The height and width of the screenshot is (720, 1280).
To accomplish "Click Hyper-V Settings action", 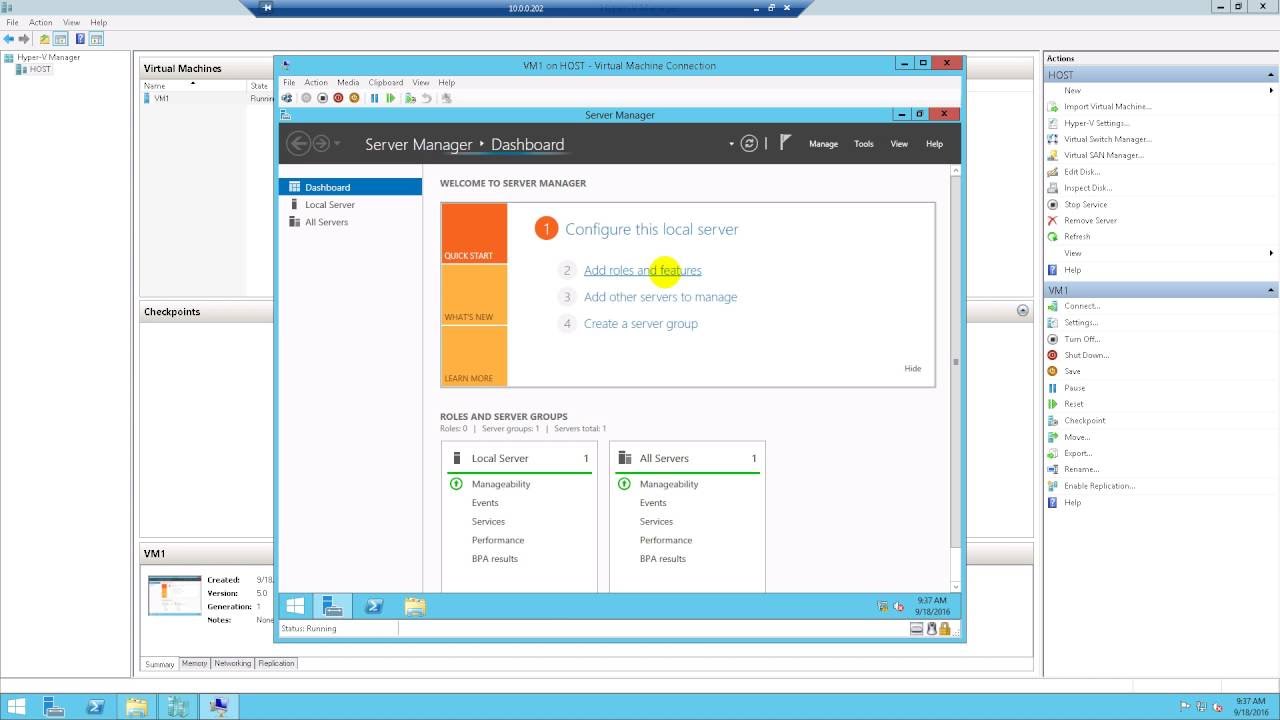I will click(1096, 123).
